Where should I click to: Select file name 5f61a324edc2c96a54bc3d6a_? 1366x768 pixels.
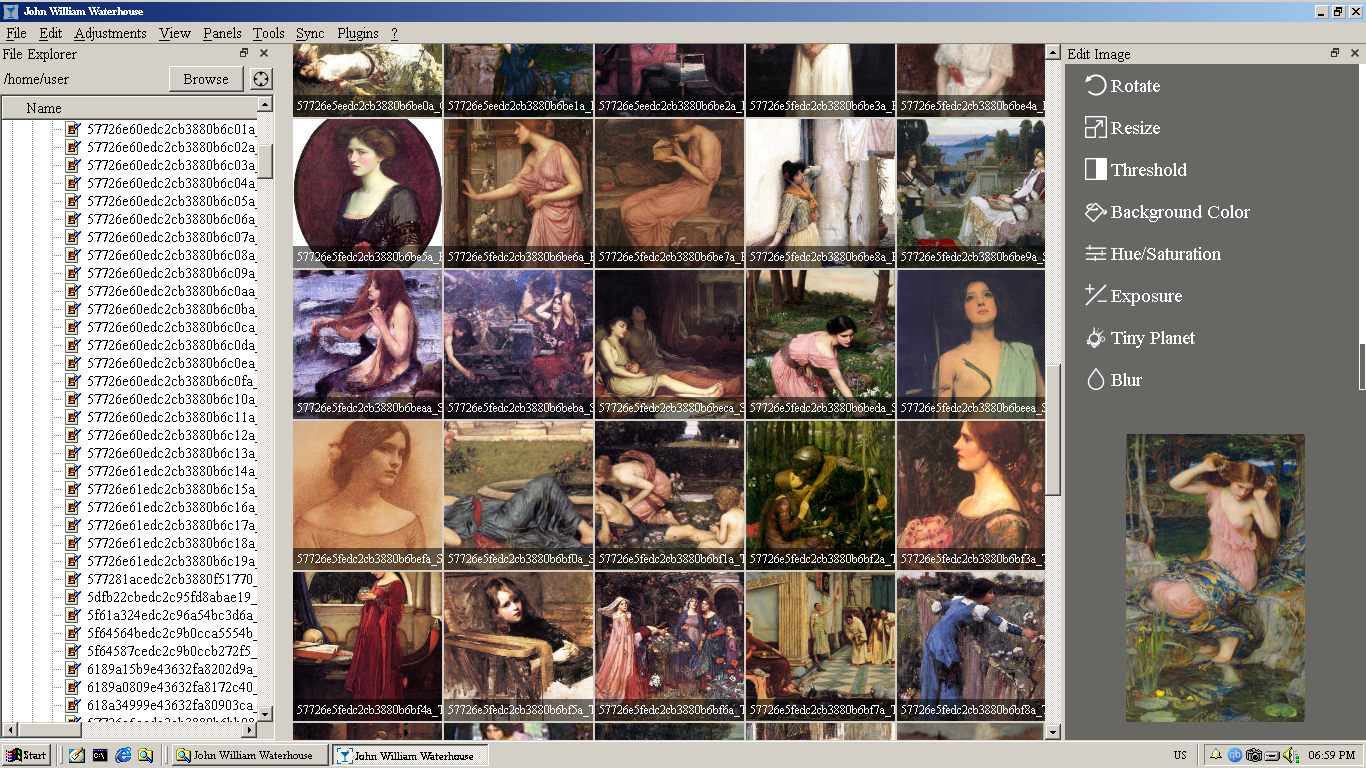click(171, 615)
